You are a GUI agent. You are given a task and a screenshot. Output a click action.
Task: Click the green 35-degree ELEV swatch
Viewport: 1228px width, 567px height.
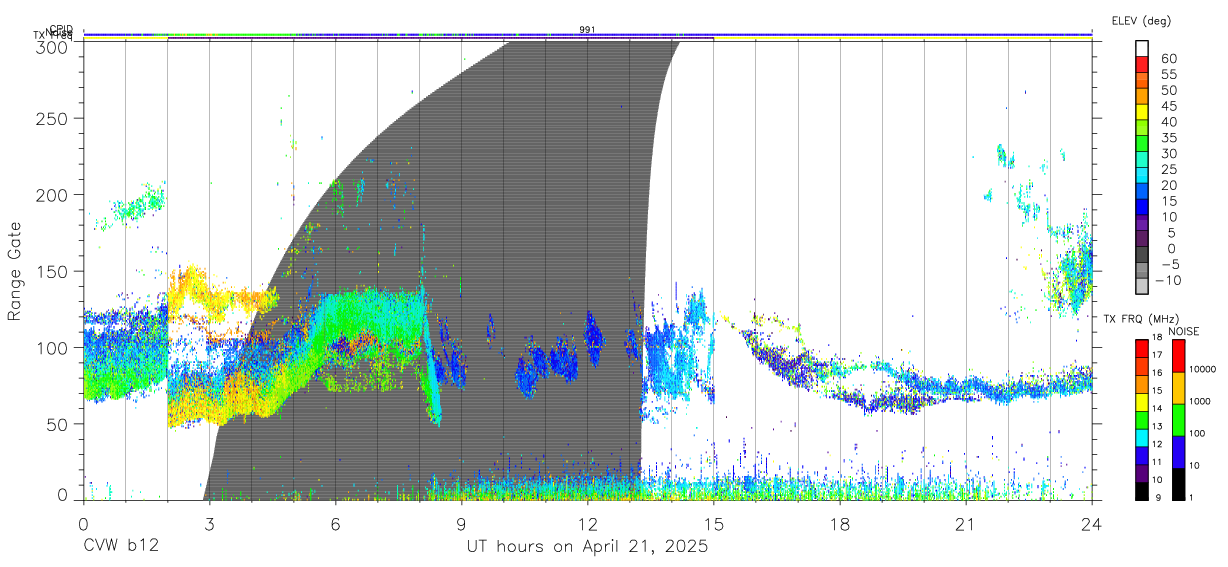pos(1143,144)
